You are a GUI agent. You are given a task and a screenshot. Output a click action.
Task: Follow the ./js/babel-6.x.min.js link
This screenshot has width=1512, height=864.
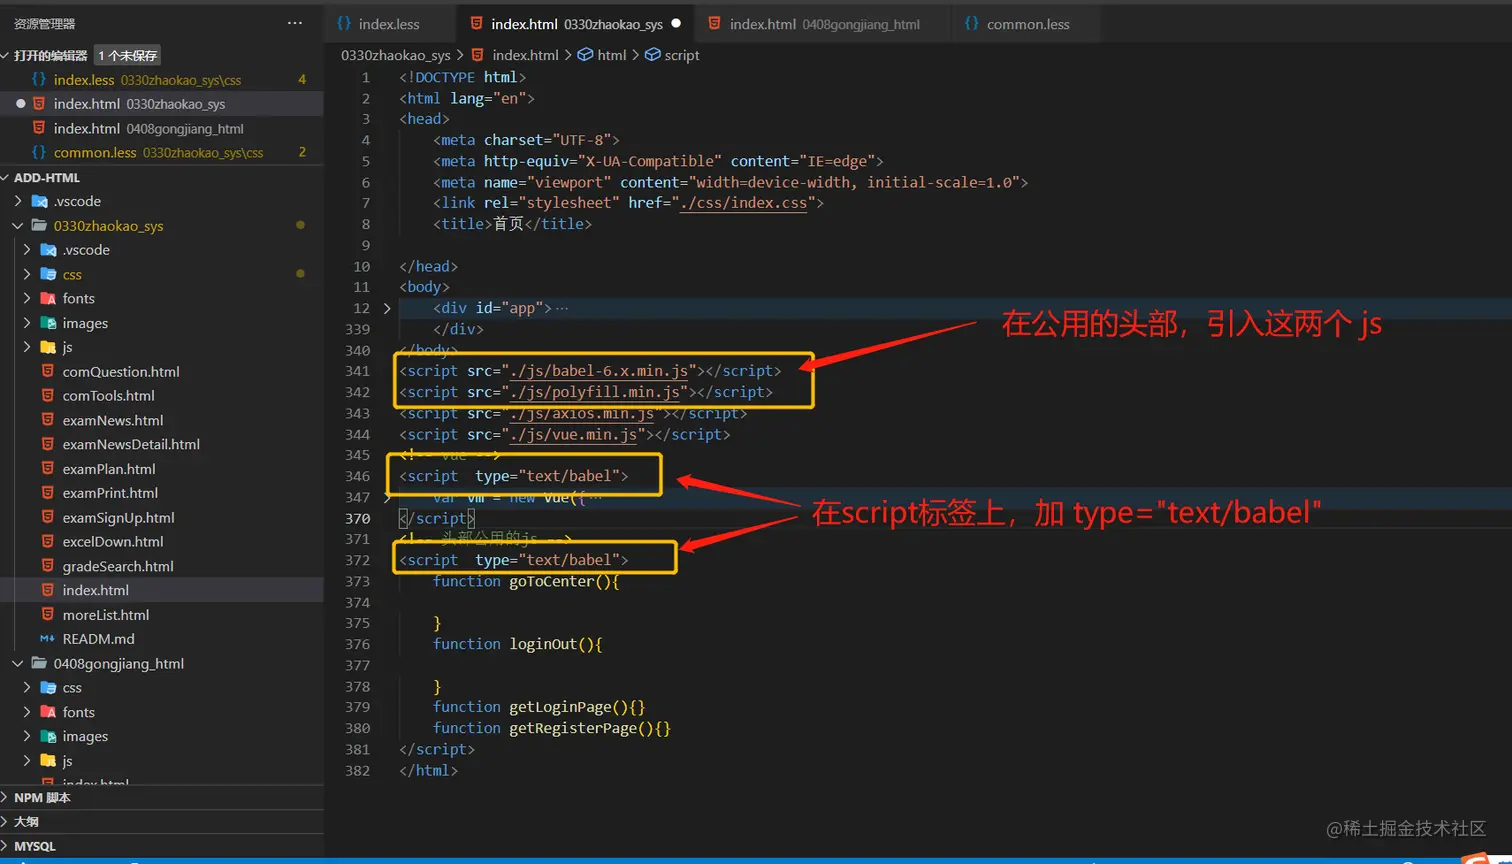click(x=601, y=371)
